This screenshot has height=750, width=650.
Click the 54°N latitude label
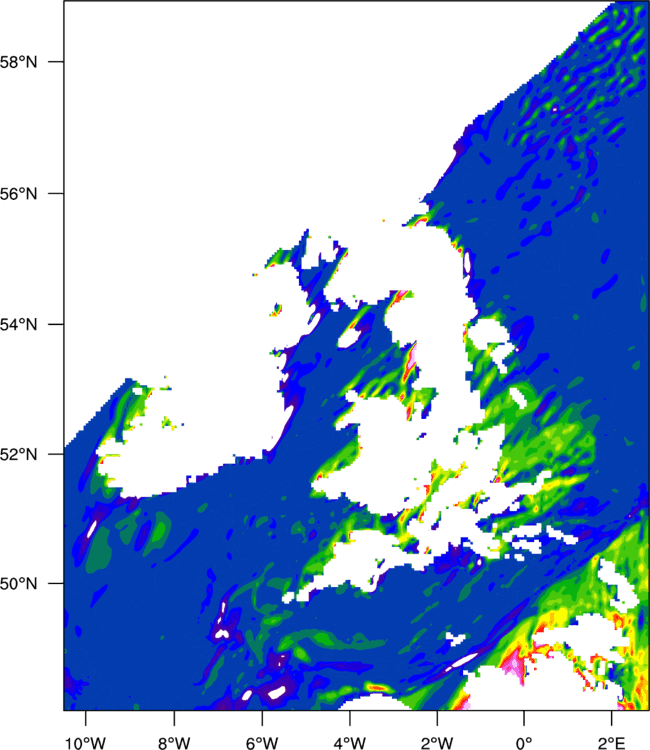[x=18, y=325]
